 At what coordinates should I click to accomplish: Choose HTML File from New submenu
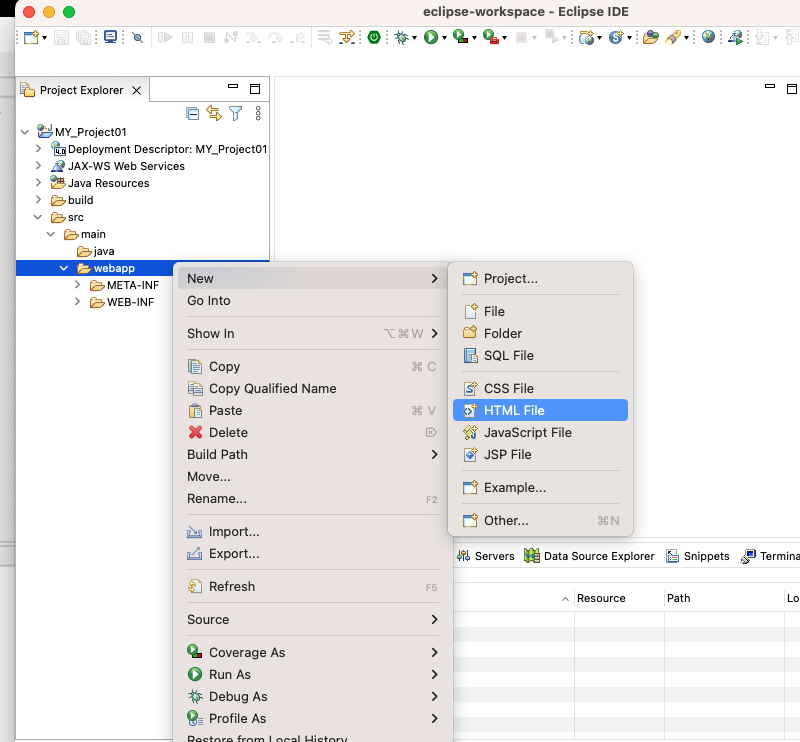click(x=540, y=410)
